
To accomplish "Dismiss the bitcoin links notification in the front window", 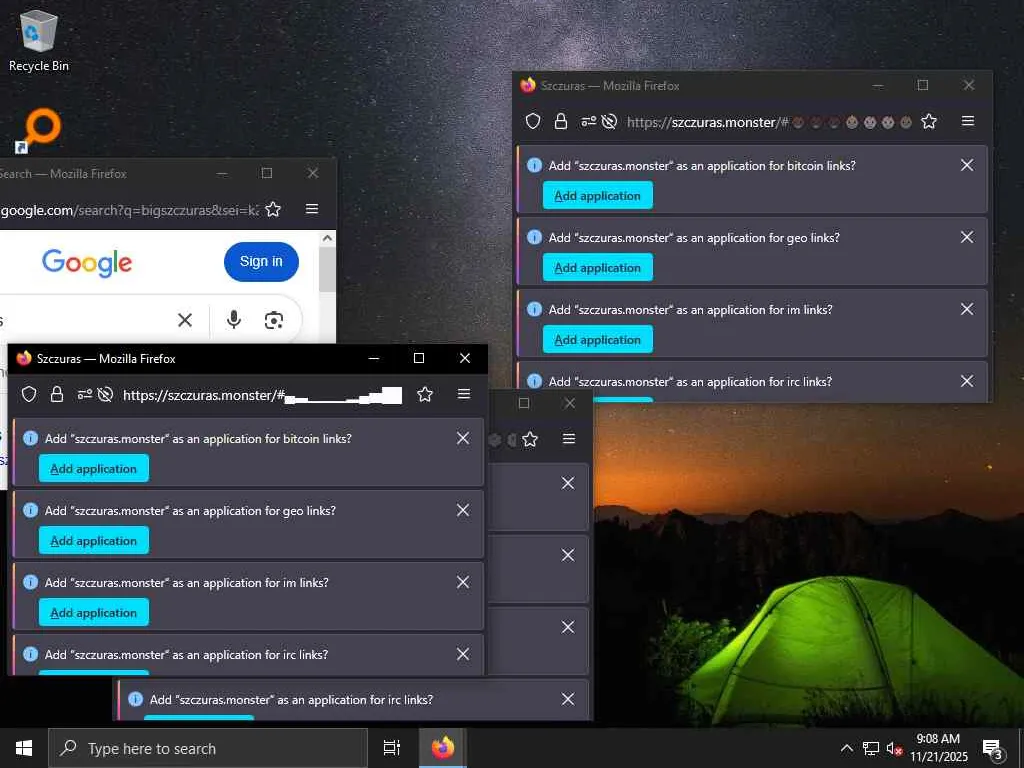I will coord(463,438).
